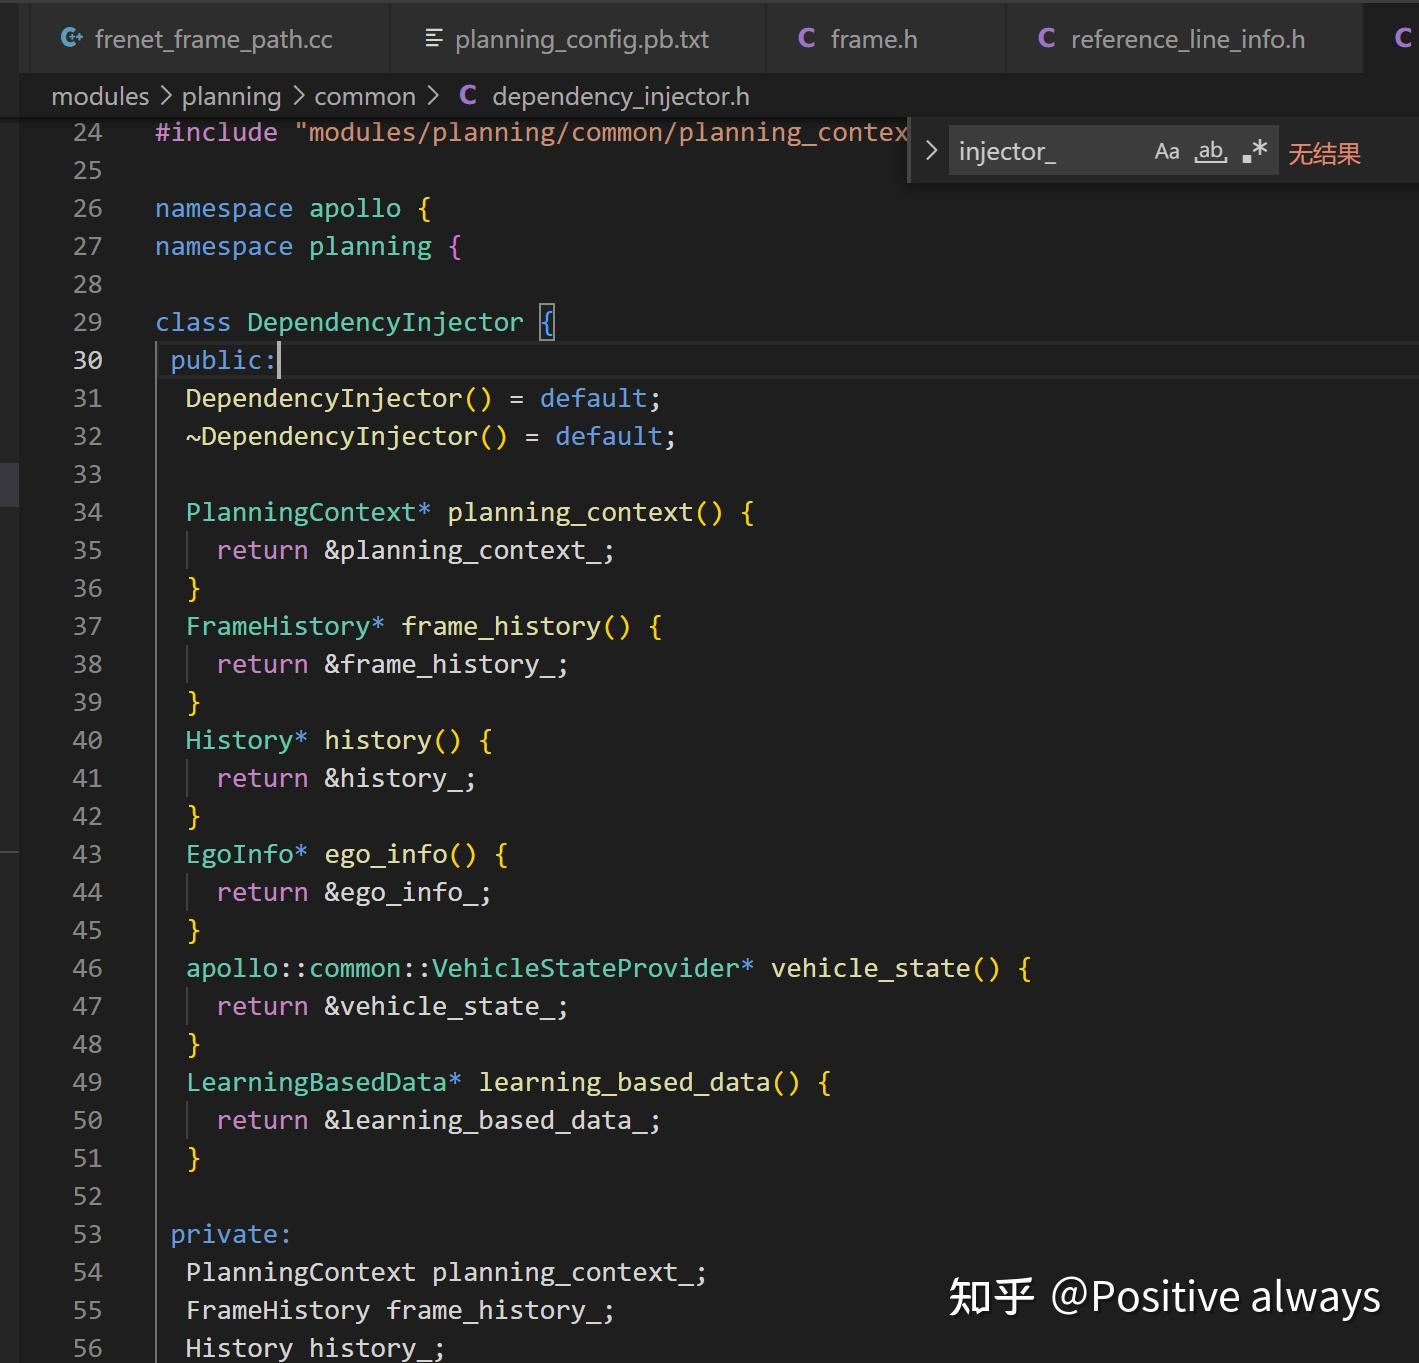Switch to the frame.h tab
Viewport: 1419px width, 1363px height.
(x=874, y=38)
